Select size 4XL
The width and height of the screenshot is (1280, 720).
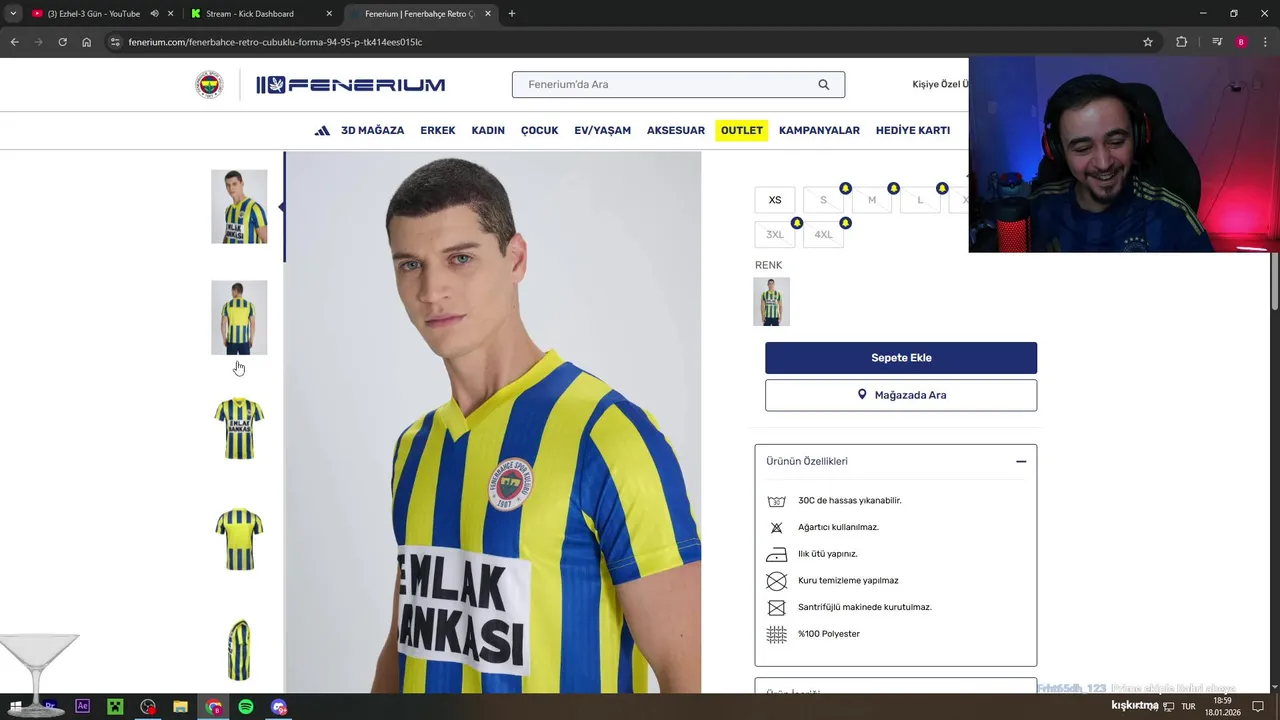click(x=823, y=235)
